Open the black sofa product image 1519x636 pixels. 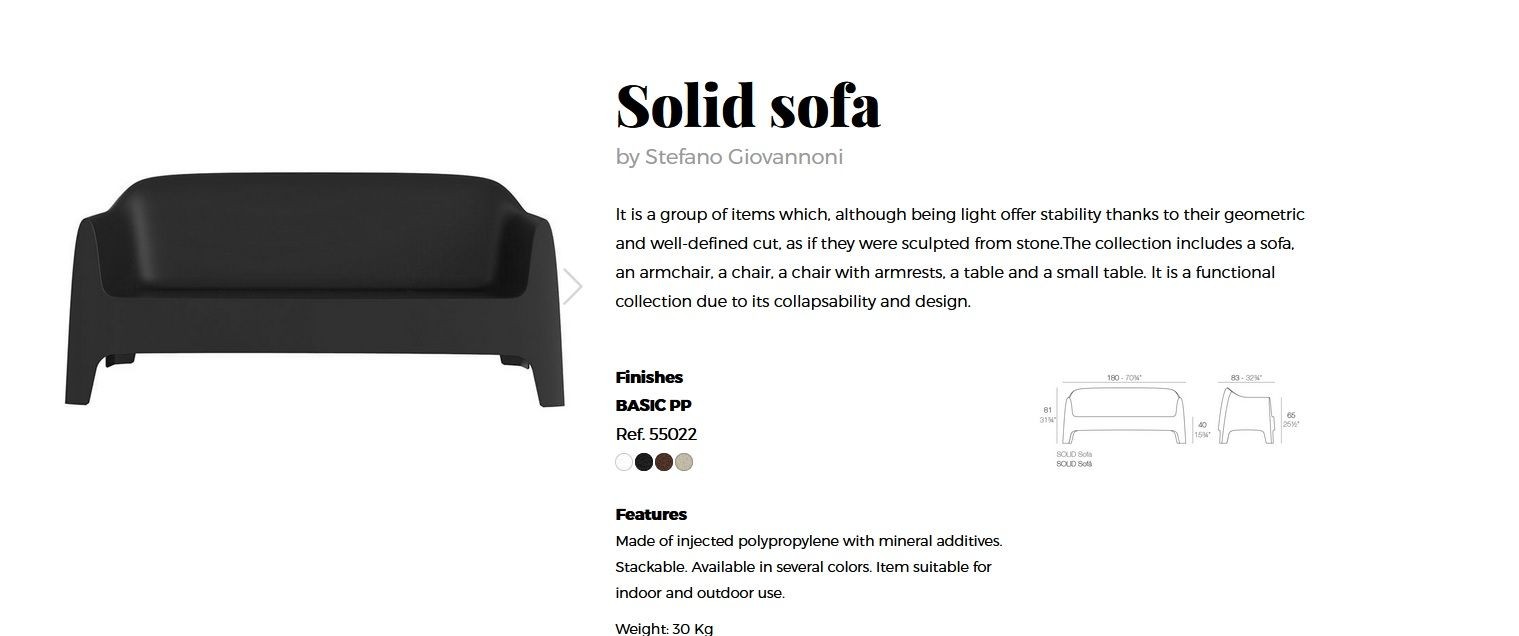click(315, 290)
